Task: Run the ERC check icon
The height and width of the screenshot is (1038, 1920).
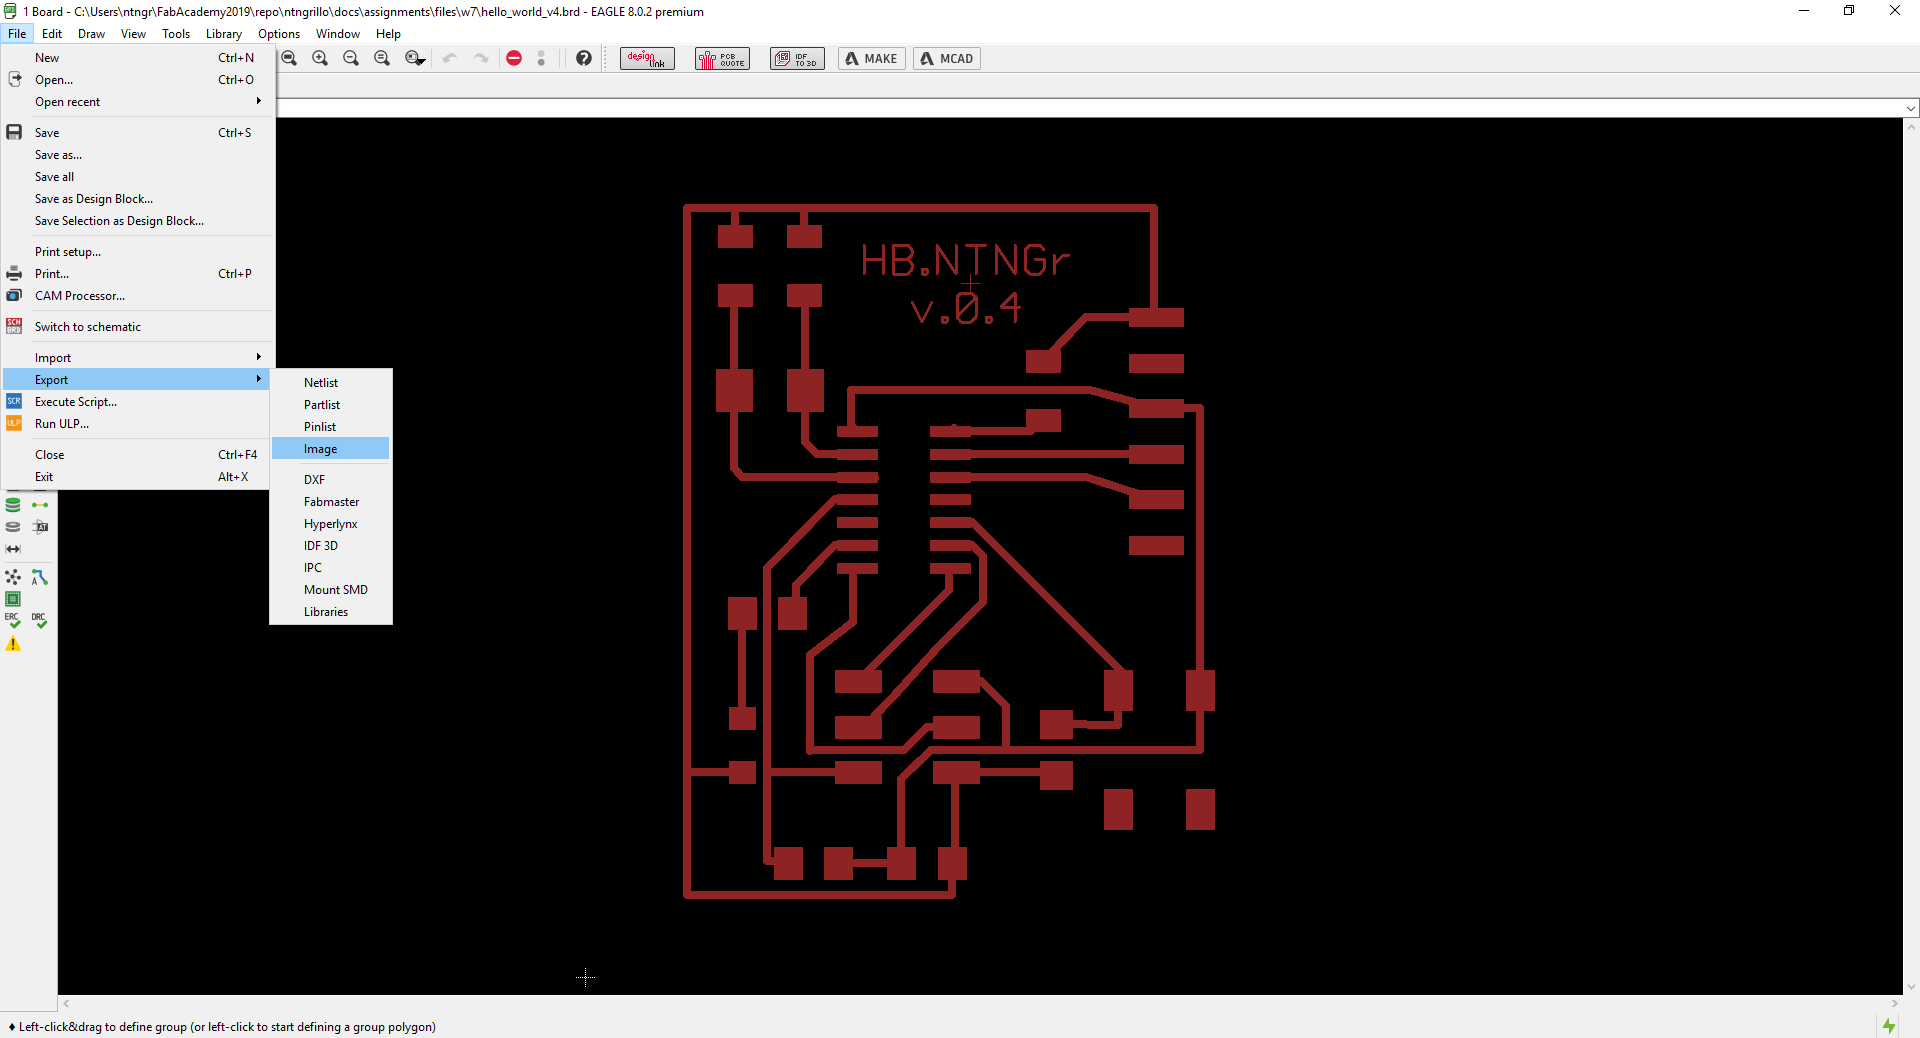Action: [13, 621]
